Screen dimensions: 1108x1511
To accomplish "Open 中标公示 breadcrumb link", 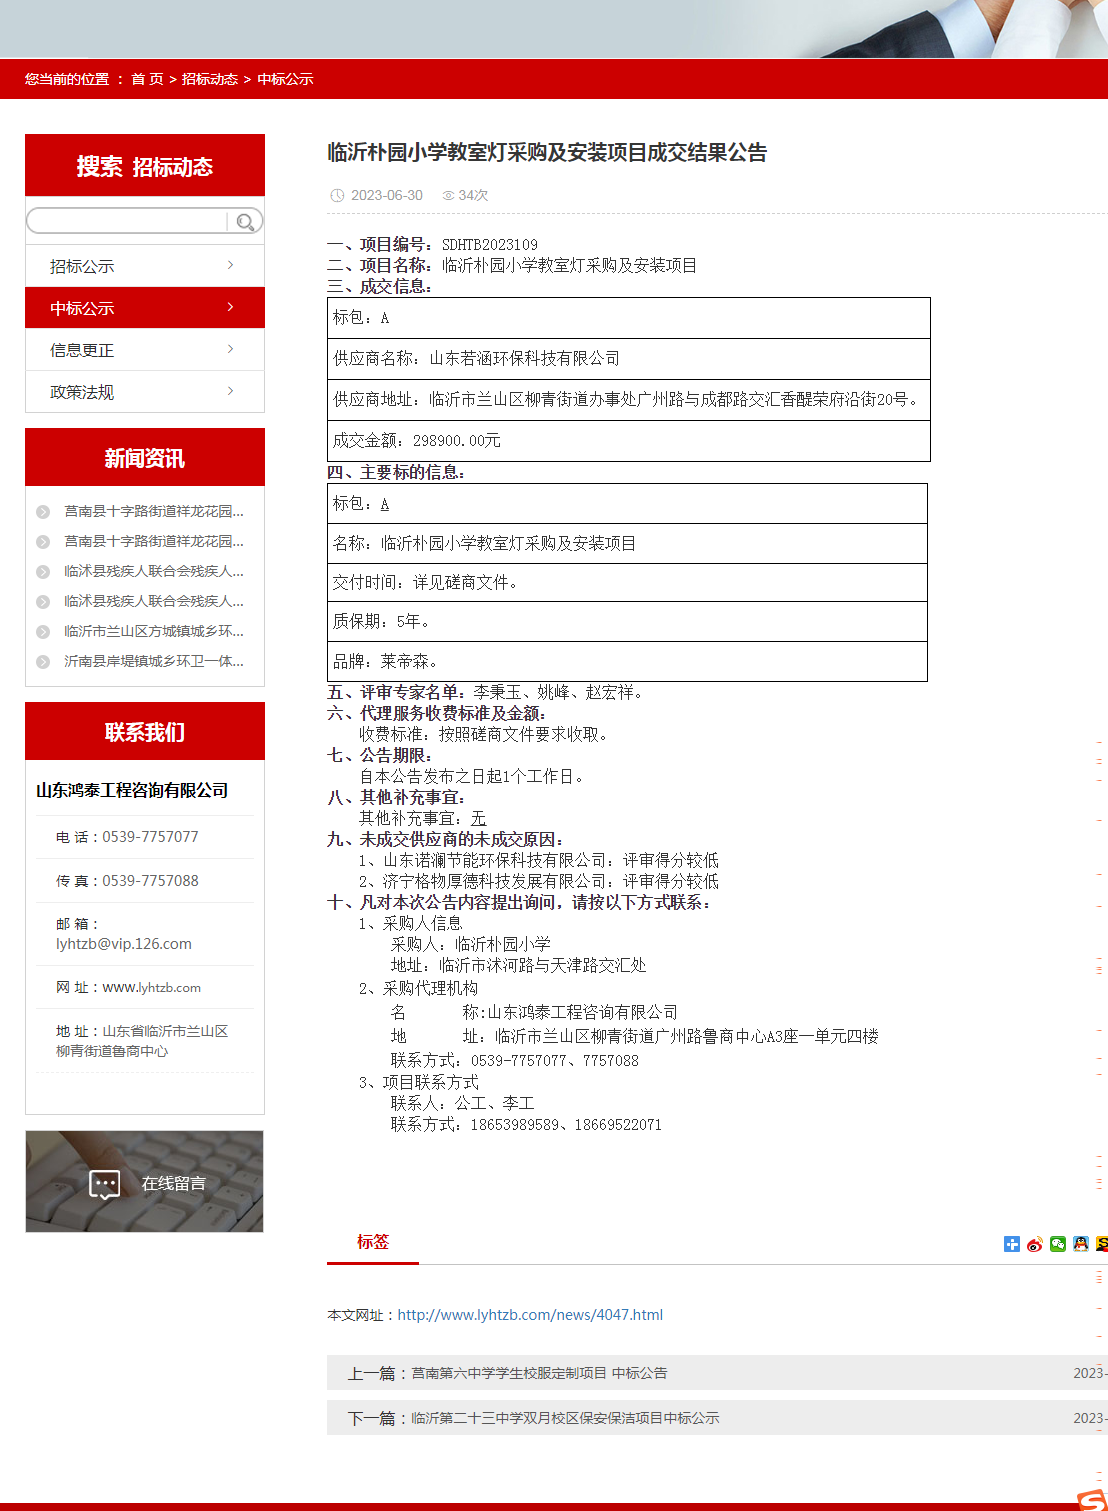I will point(285,79).
